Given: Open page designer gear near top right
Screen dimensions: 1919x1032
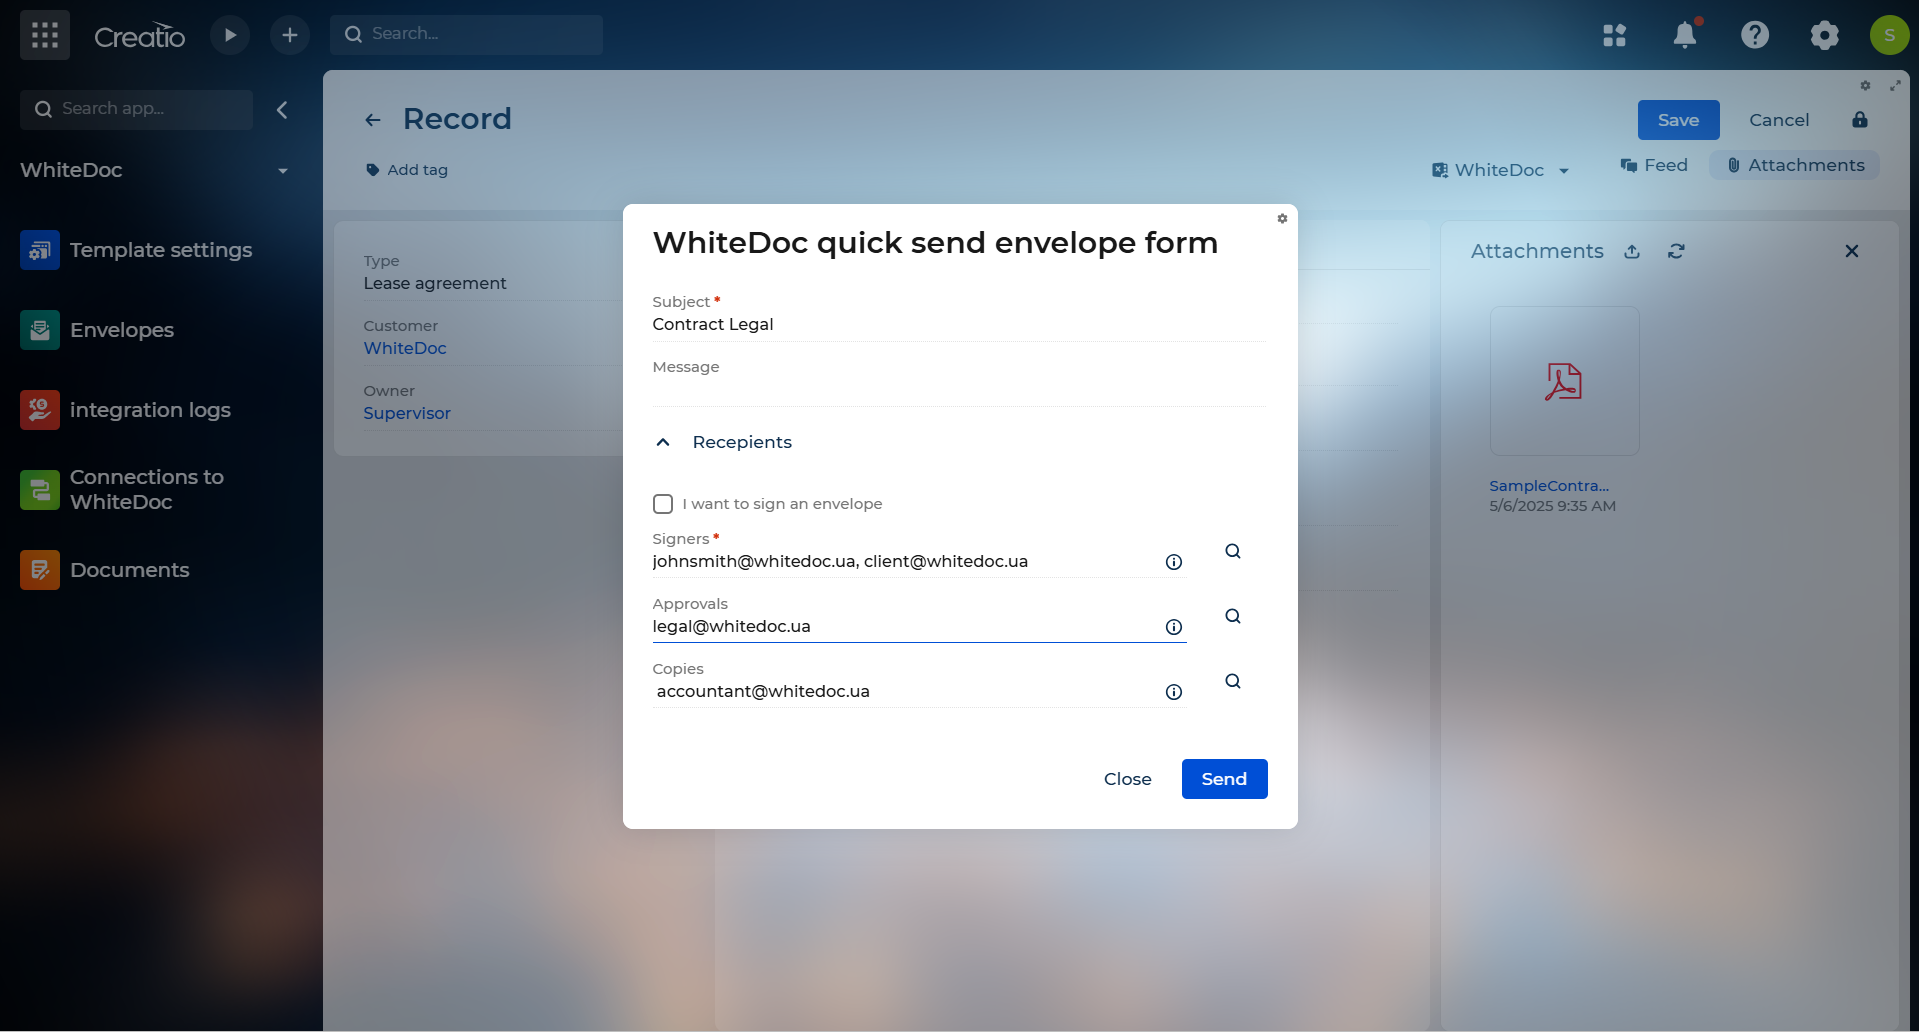Looking at the screenshot, I should [1865, 86].
